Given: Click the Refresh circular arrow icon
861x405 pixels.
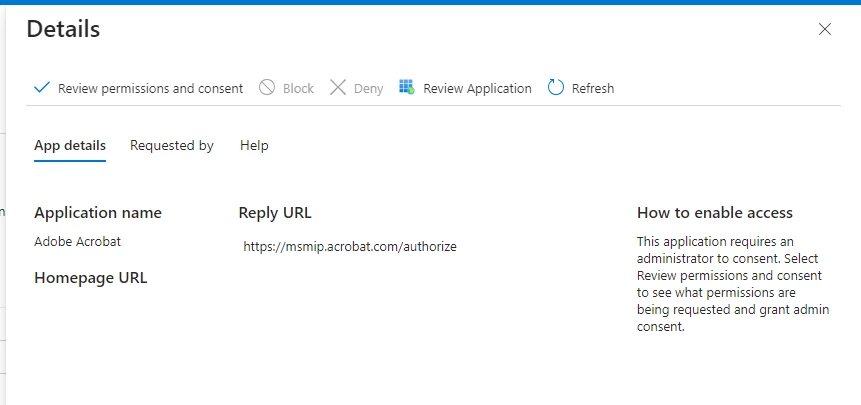Looking at the screenshot, I should 556,87.
